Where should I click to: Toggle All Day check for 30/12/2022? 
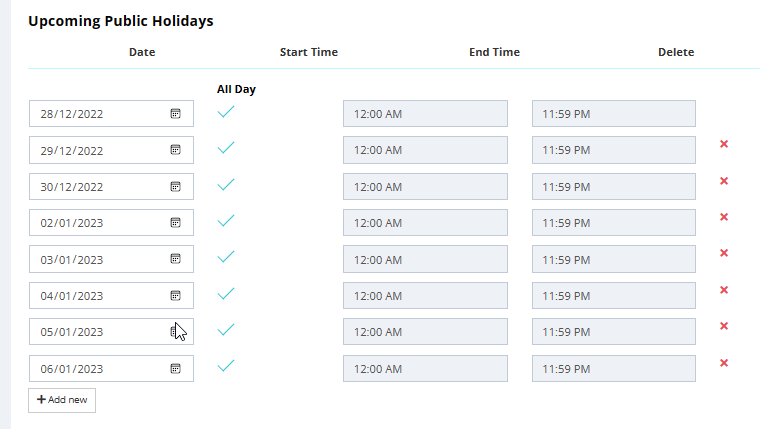[x=226, y=184]
